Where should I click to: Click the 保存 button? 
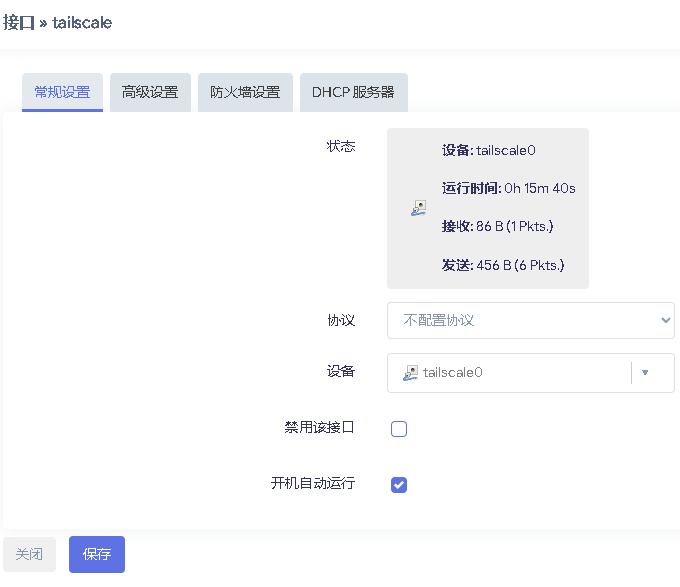(x=97, y=554)
